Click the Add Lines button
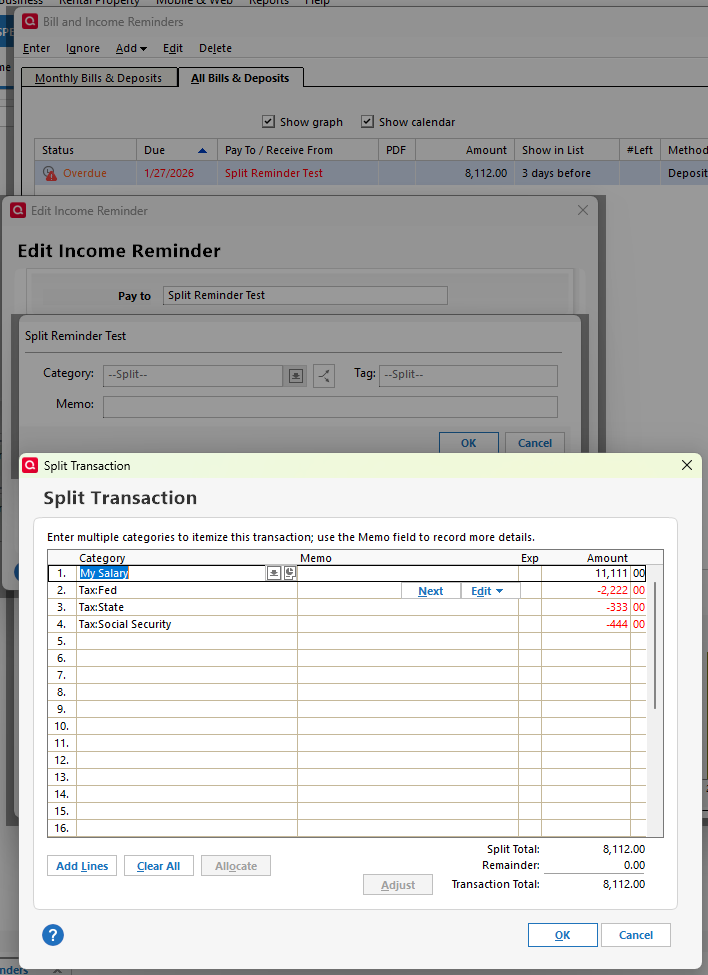 coord(82,866)
